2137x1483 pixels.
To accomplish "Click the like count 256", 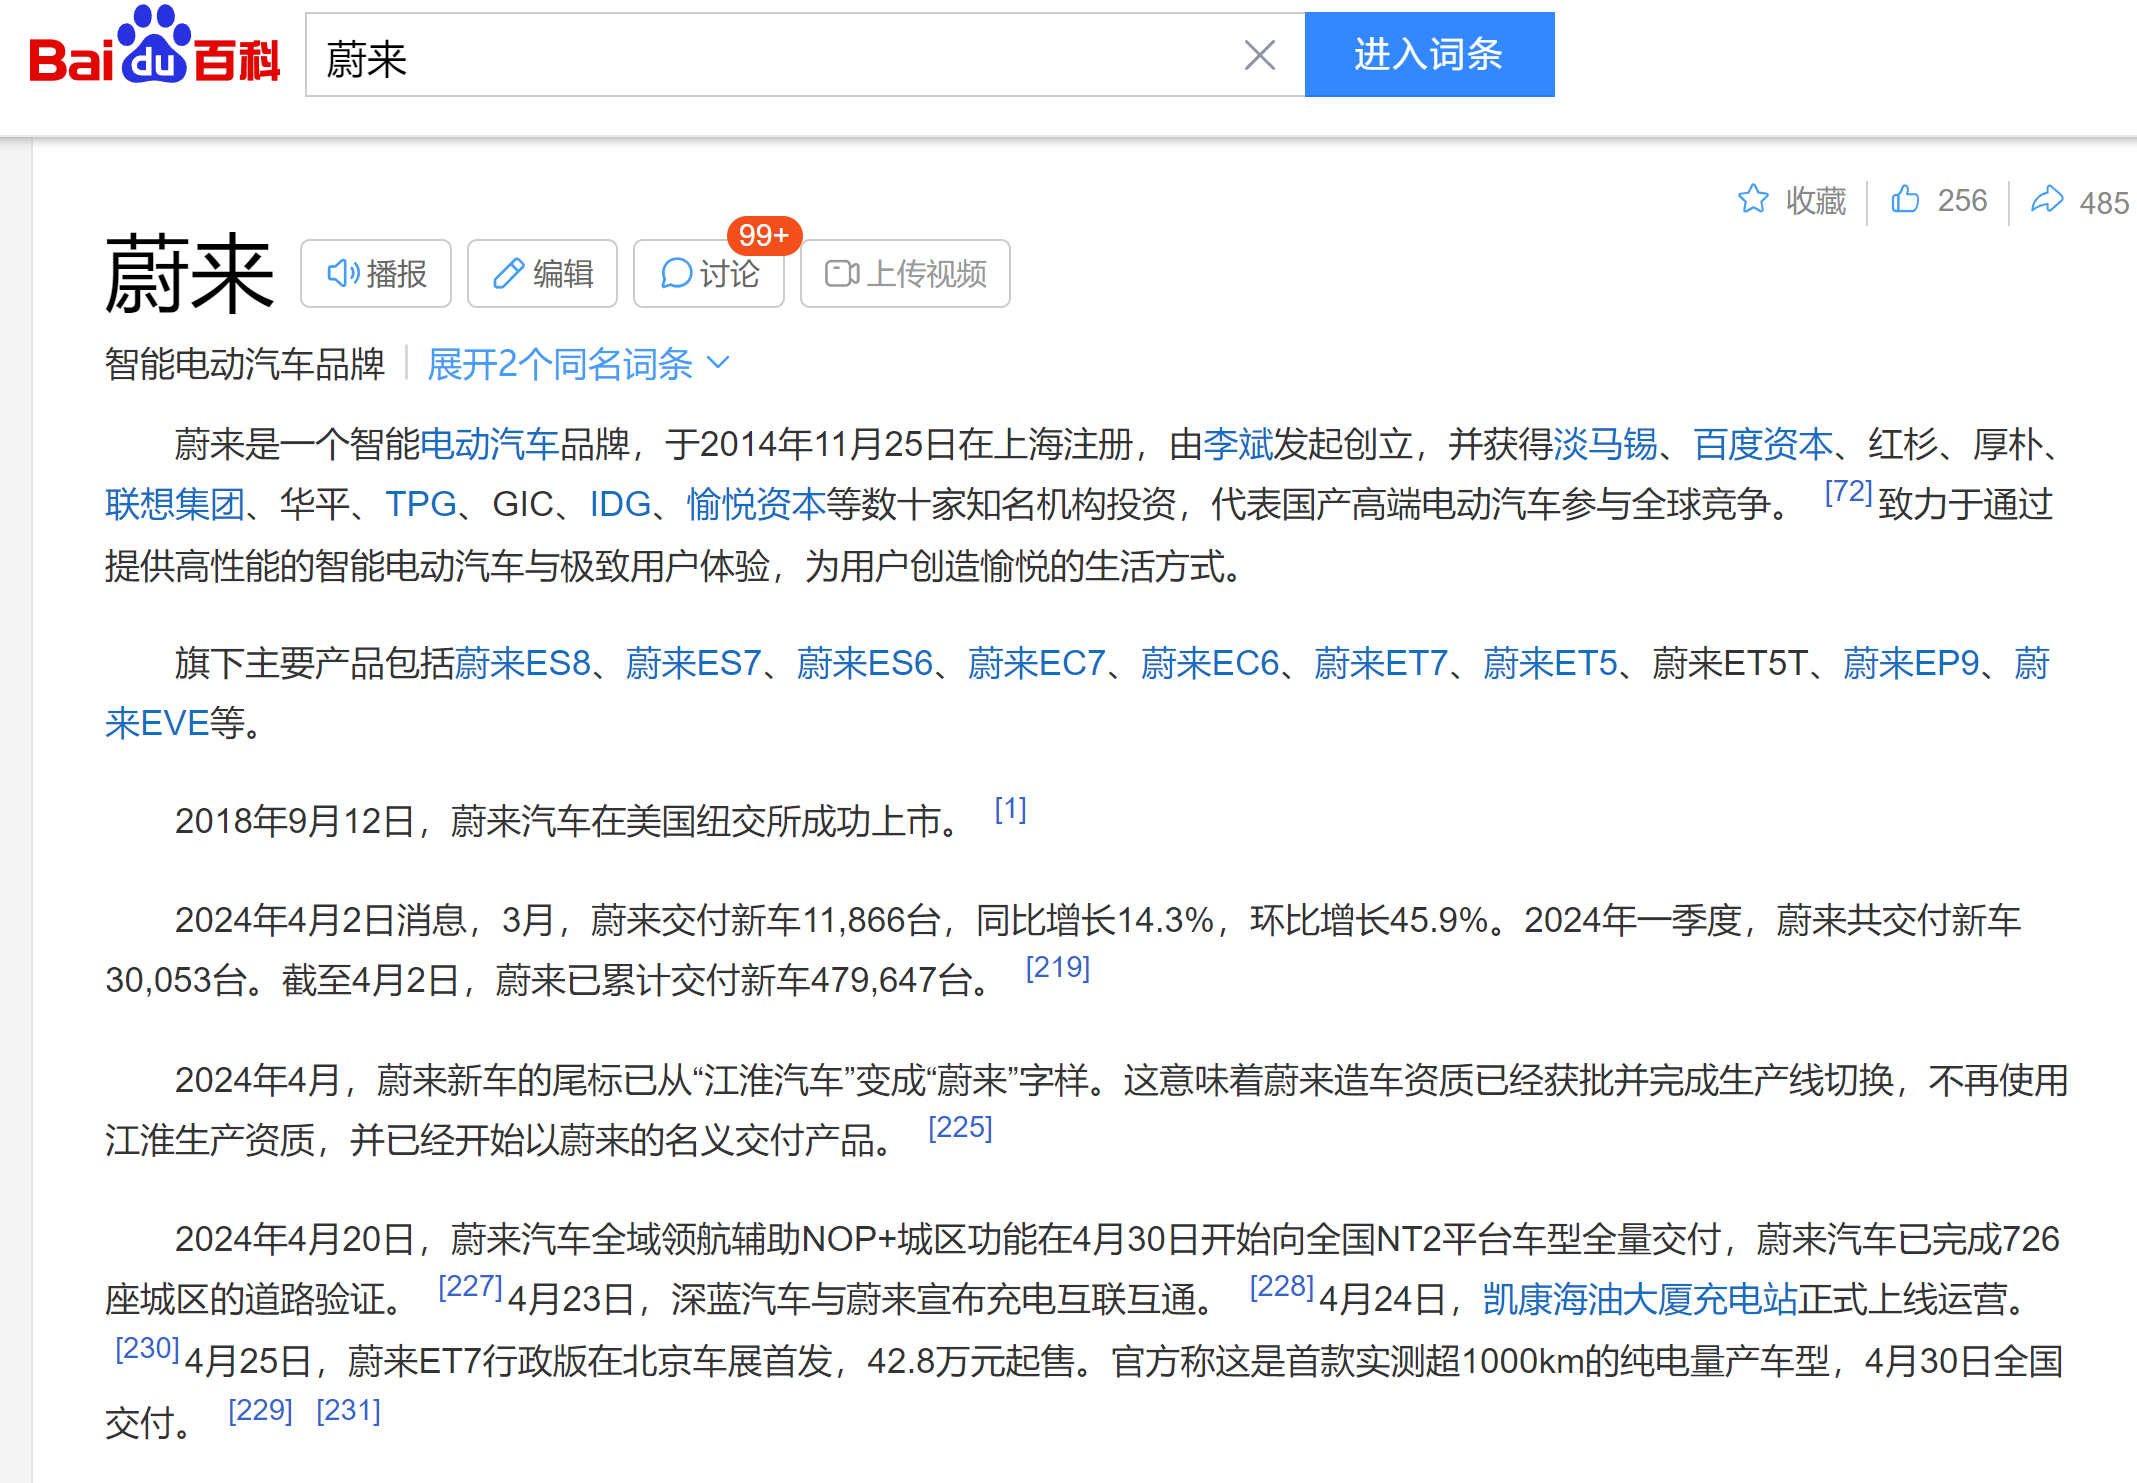I will coord(1962,201).
